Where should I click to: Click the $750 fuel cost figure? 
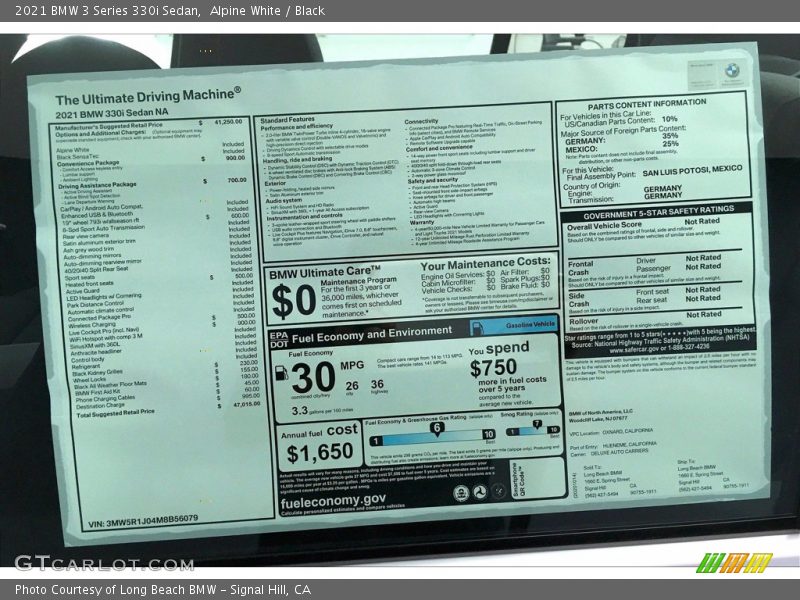click(x=493, y=368)
